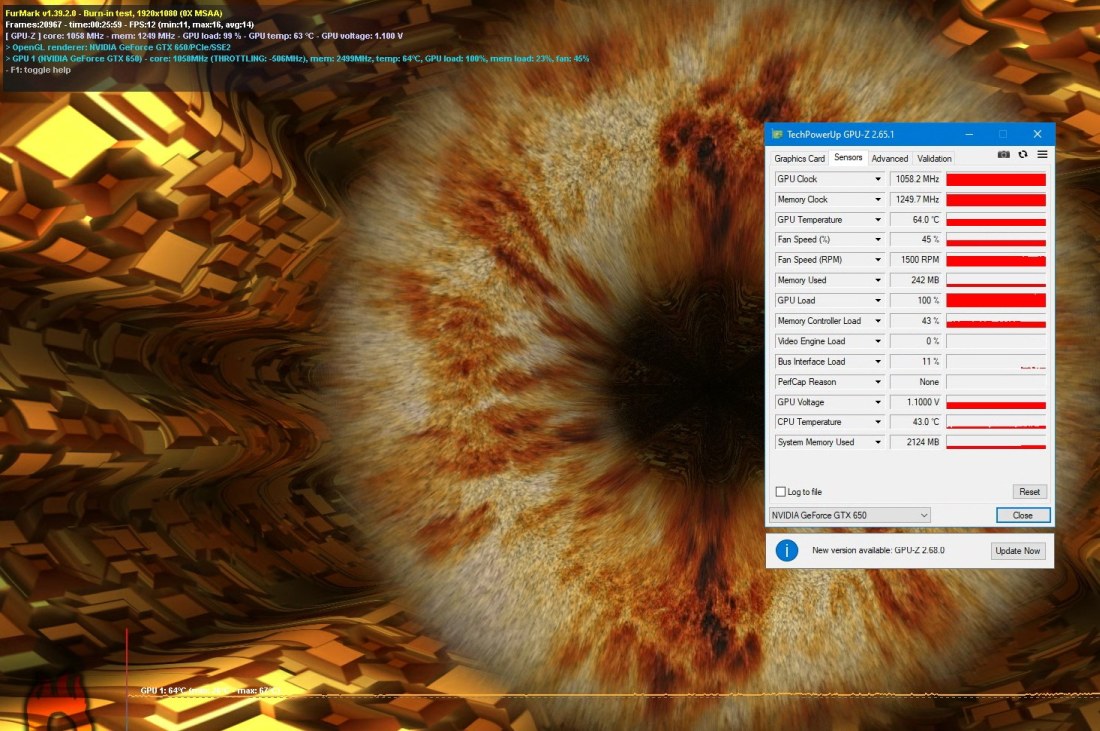Open the NVIDIA GeForce GTX 650 selector
Viewport: 1100px width, 731px height.
(x=849, y=515)
